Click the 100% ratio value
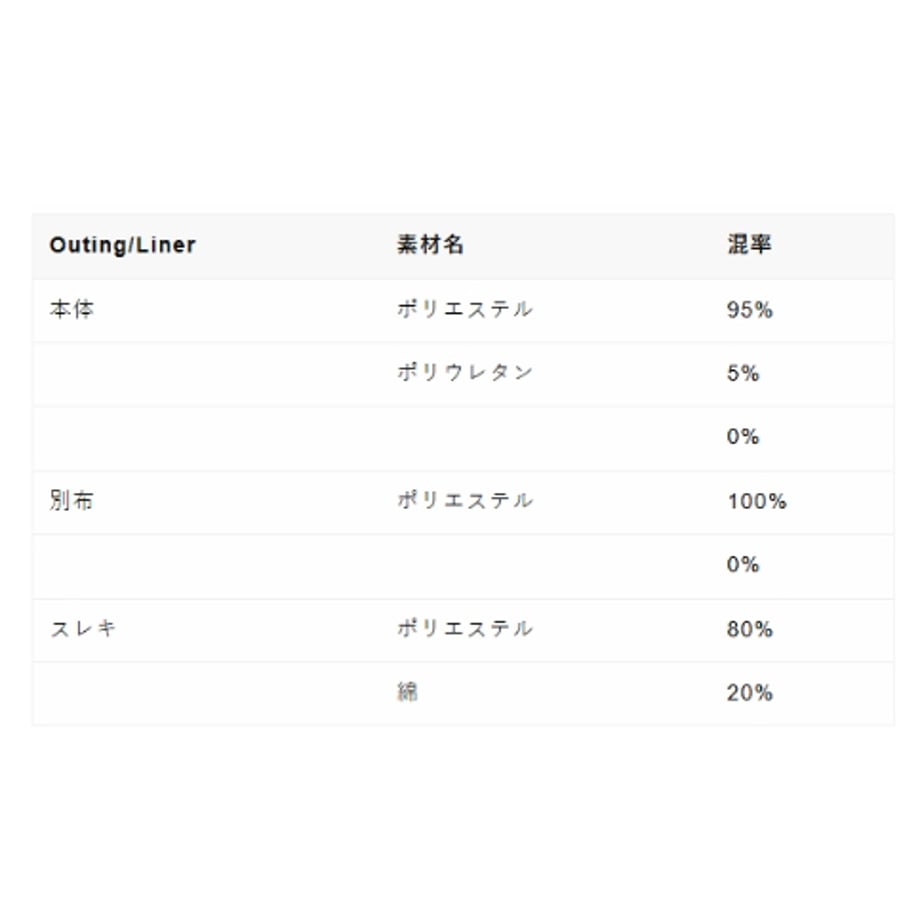Screen dimensions: 920x920 coord(757,501)
